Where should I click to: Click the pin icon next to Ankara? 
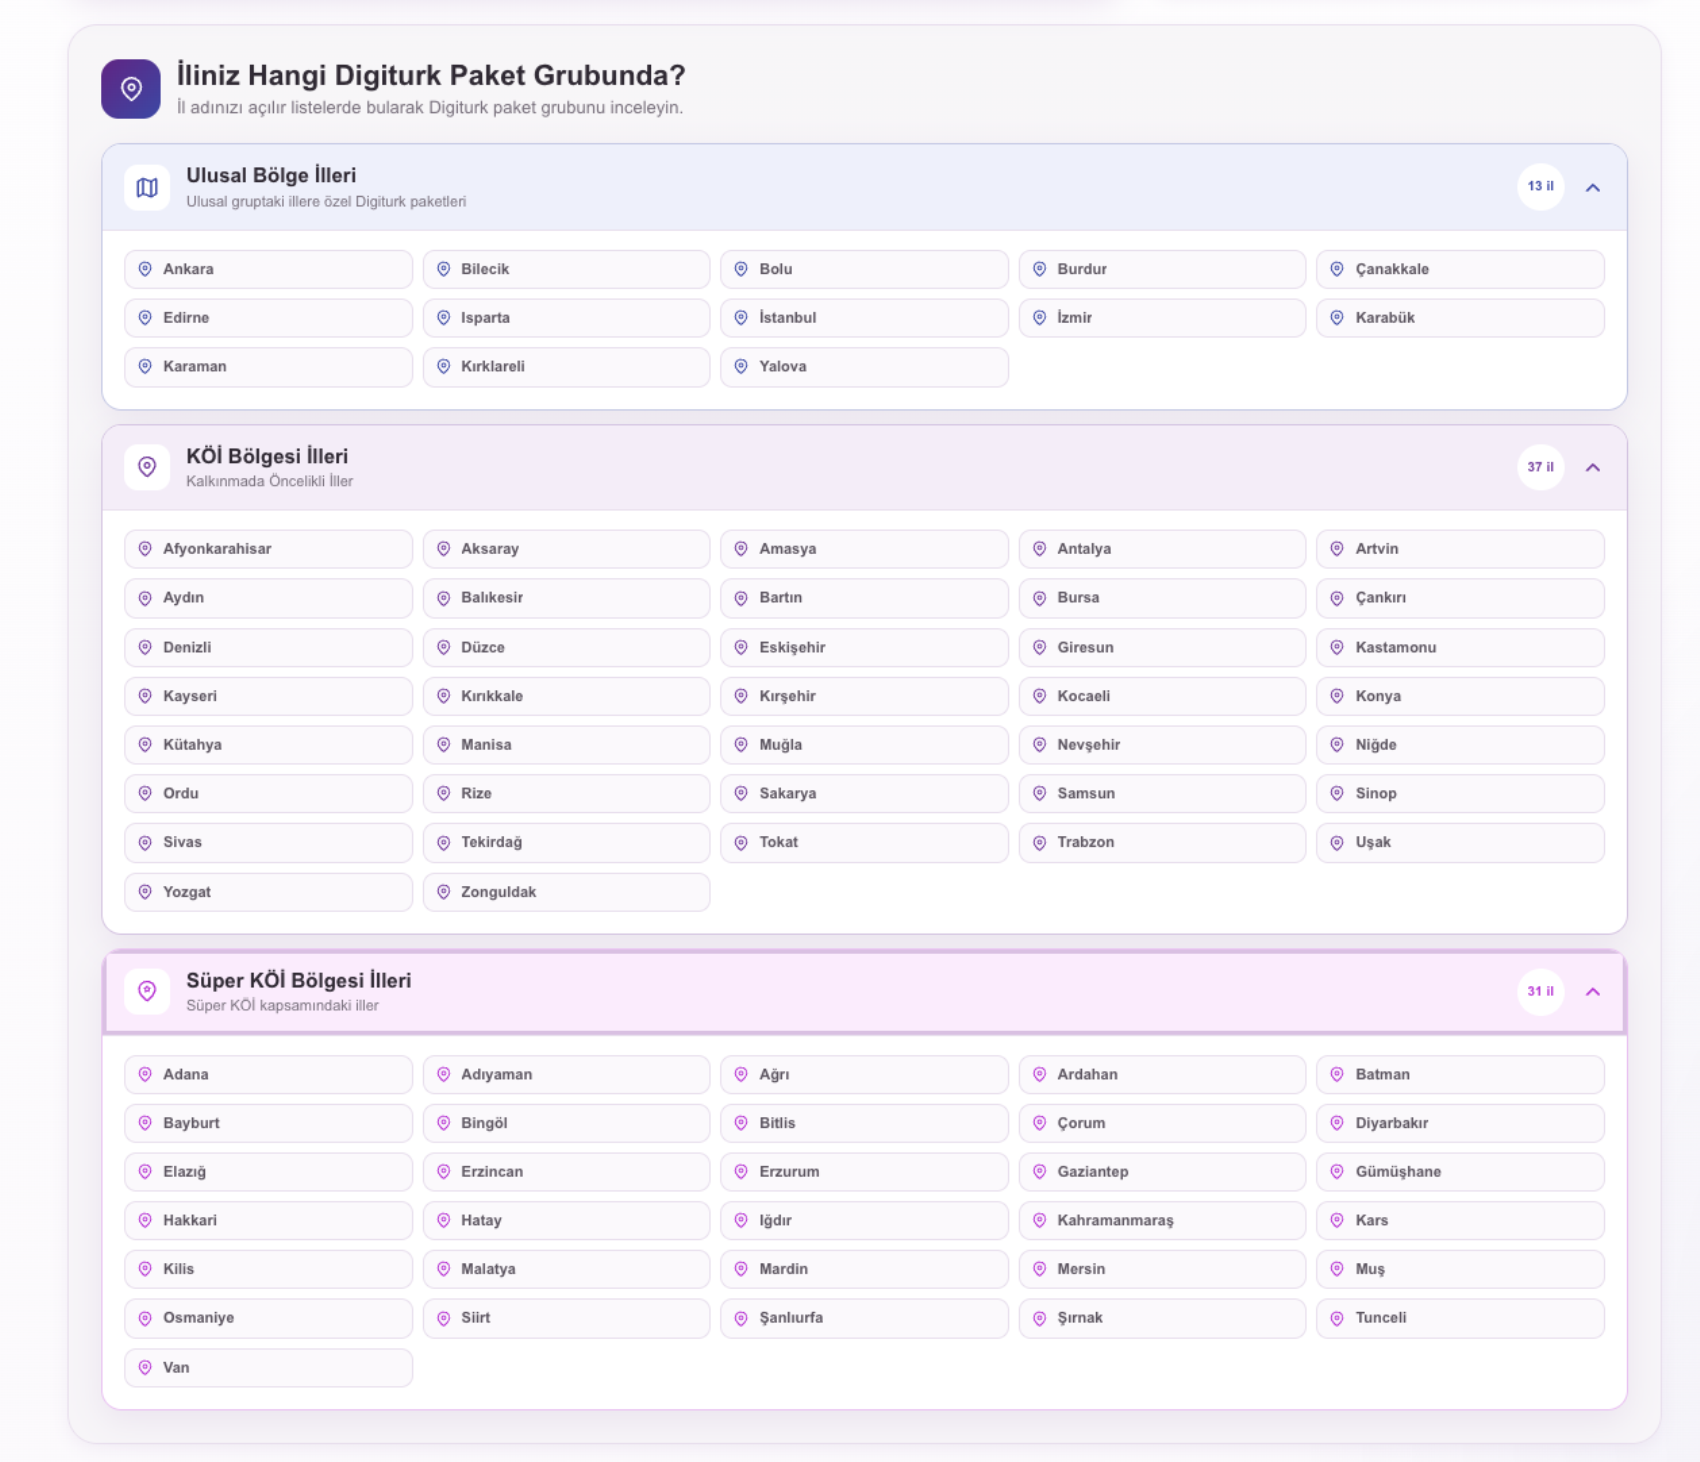click(145, 269)
